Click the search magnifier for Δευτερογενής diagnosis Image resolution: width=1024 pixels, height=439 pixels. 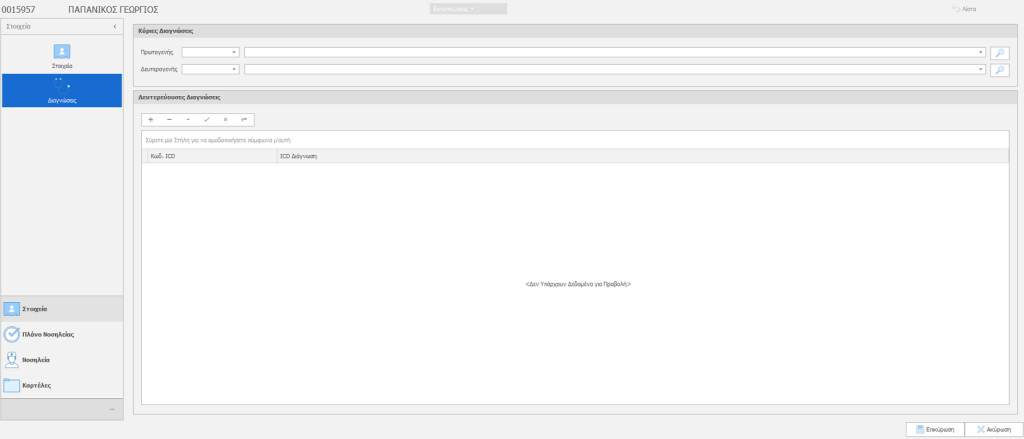(x=999, y=69)
